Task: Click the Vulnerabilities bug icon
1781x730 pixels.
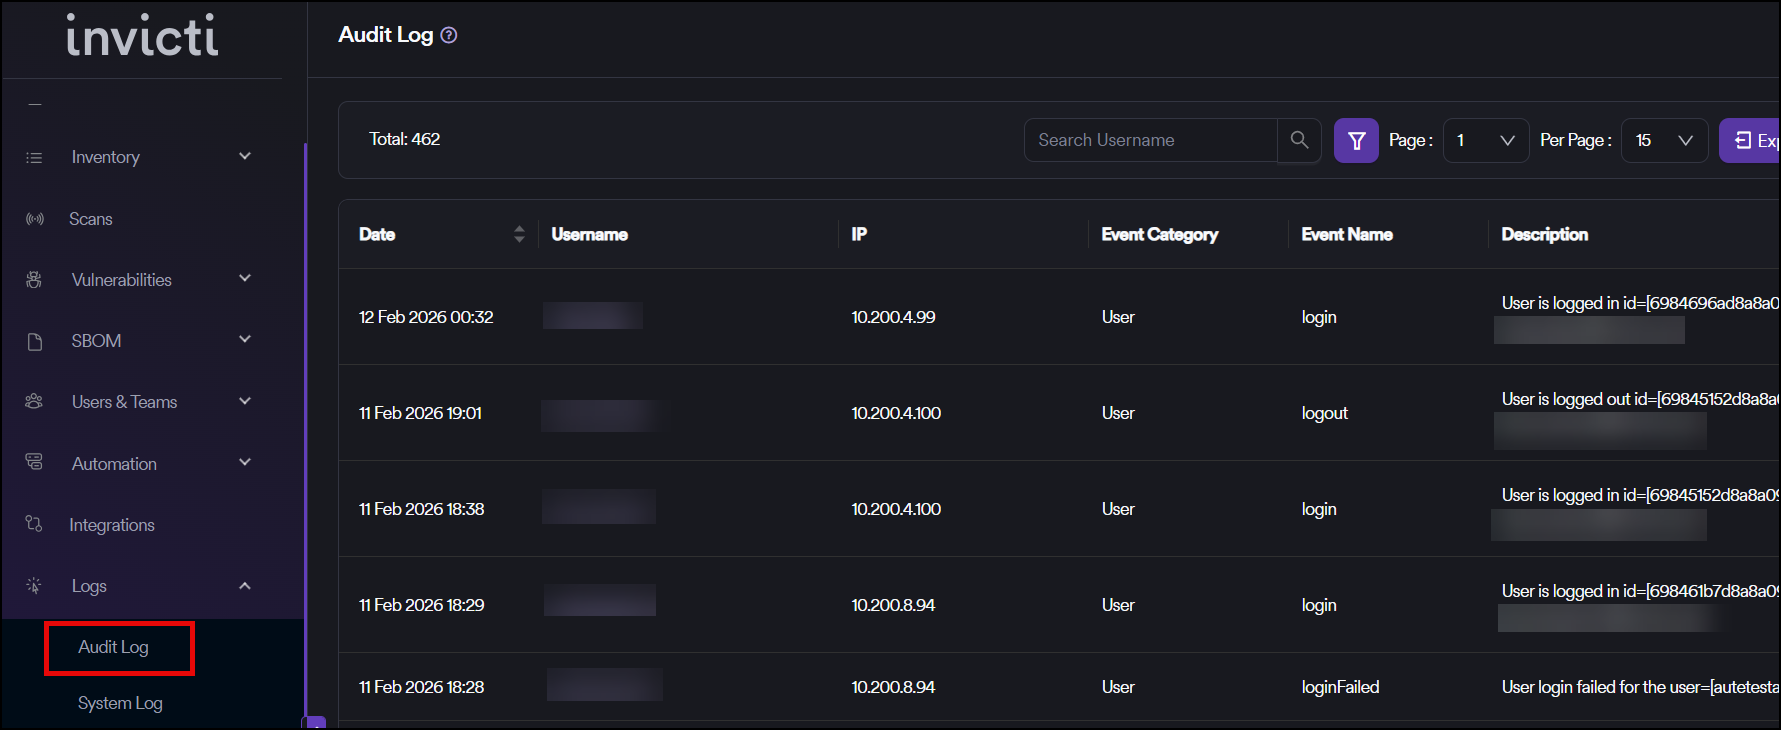Action: [34, 280]
